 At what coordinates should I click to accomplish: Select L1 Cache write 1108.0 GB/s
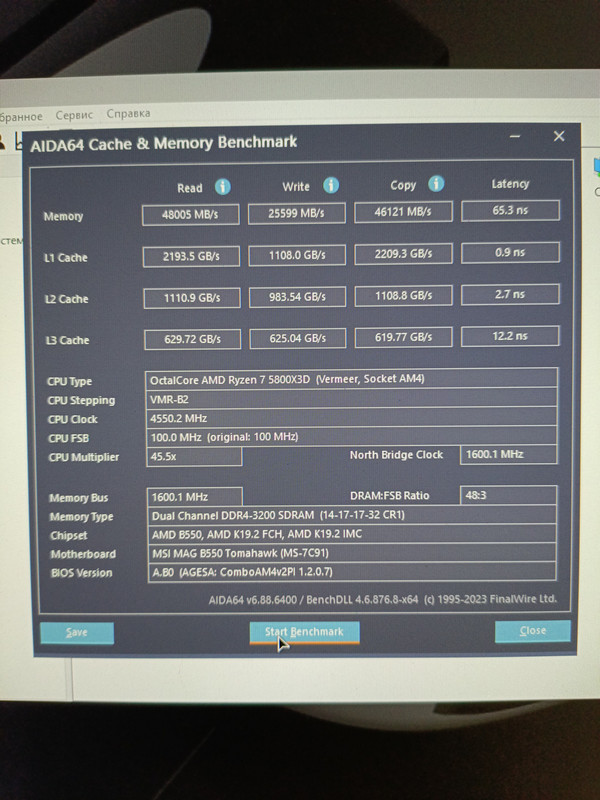297,255
